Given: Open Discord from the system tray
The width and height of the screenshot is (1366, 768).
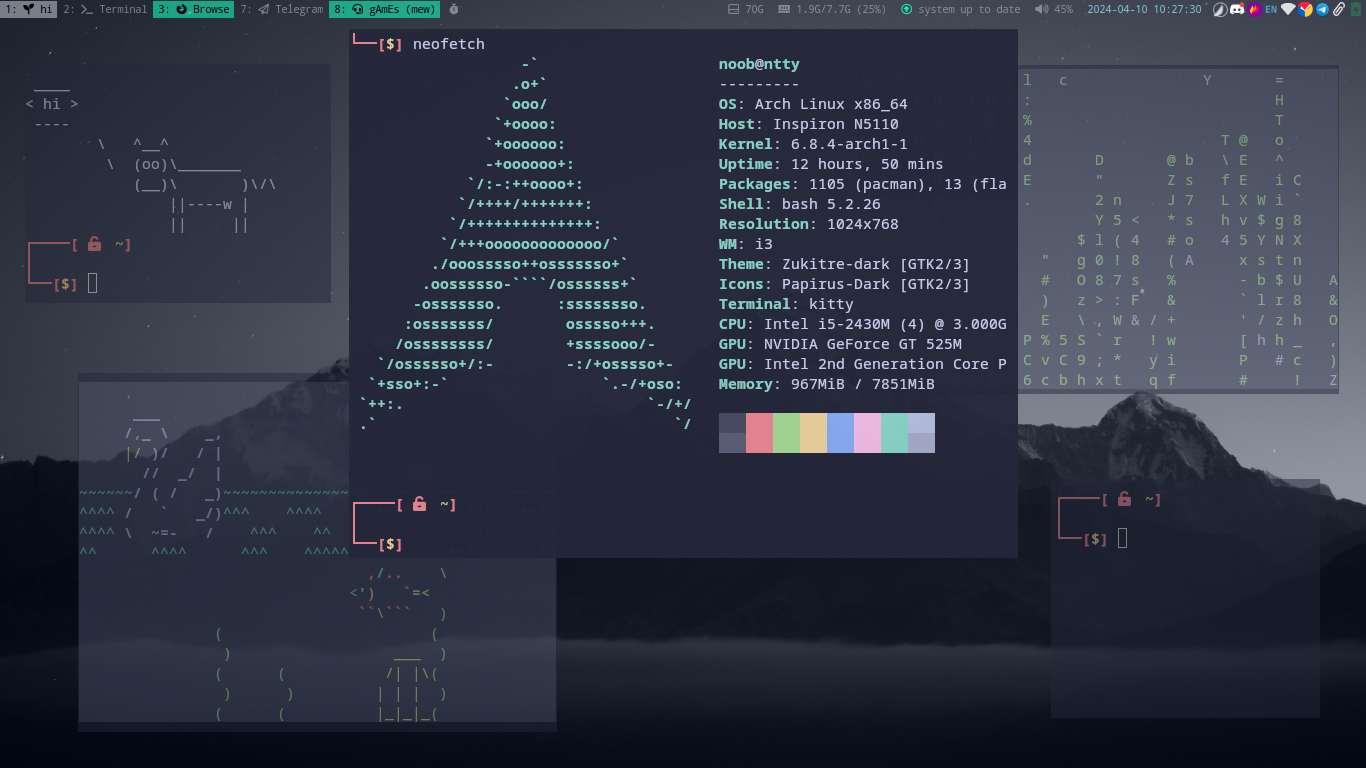Looking at the screenshot, I should [x=1237, y=9].
